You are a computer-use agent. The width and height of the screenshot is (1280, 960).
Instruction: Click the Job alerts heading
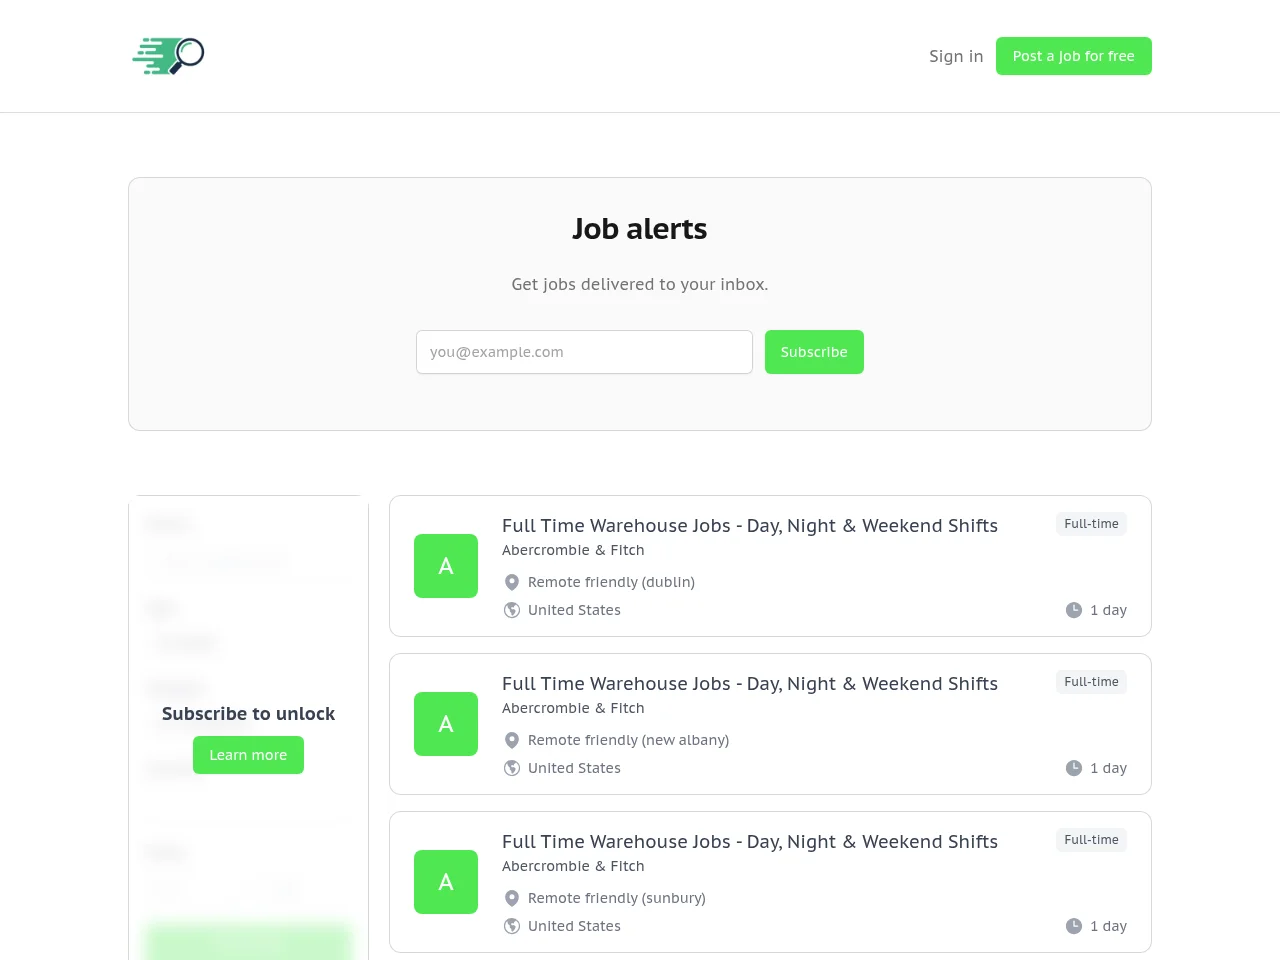[640, 229]
